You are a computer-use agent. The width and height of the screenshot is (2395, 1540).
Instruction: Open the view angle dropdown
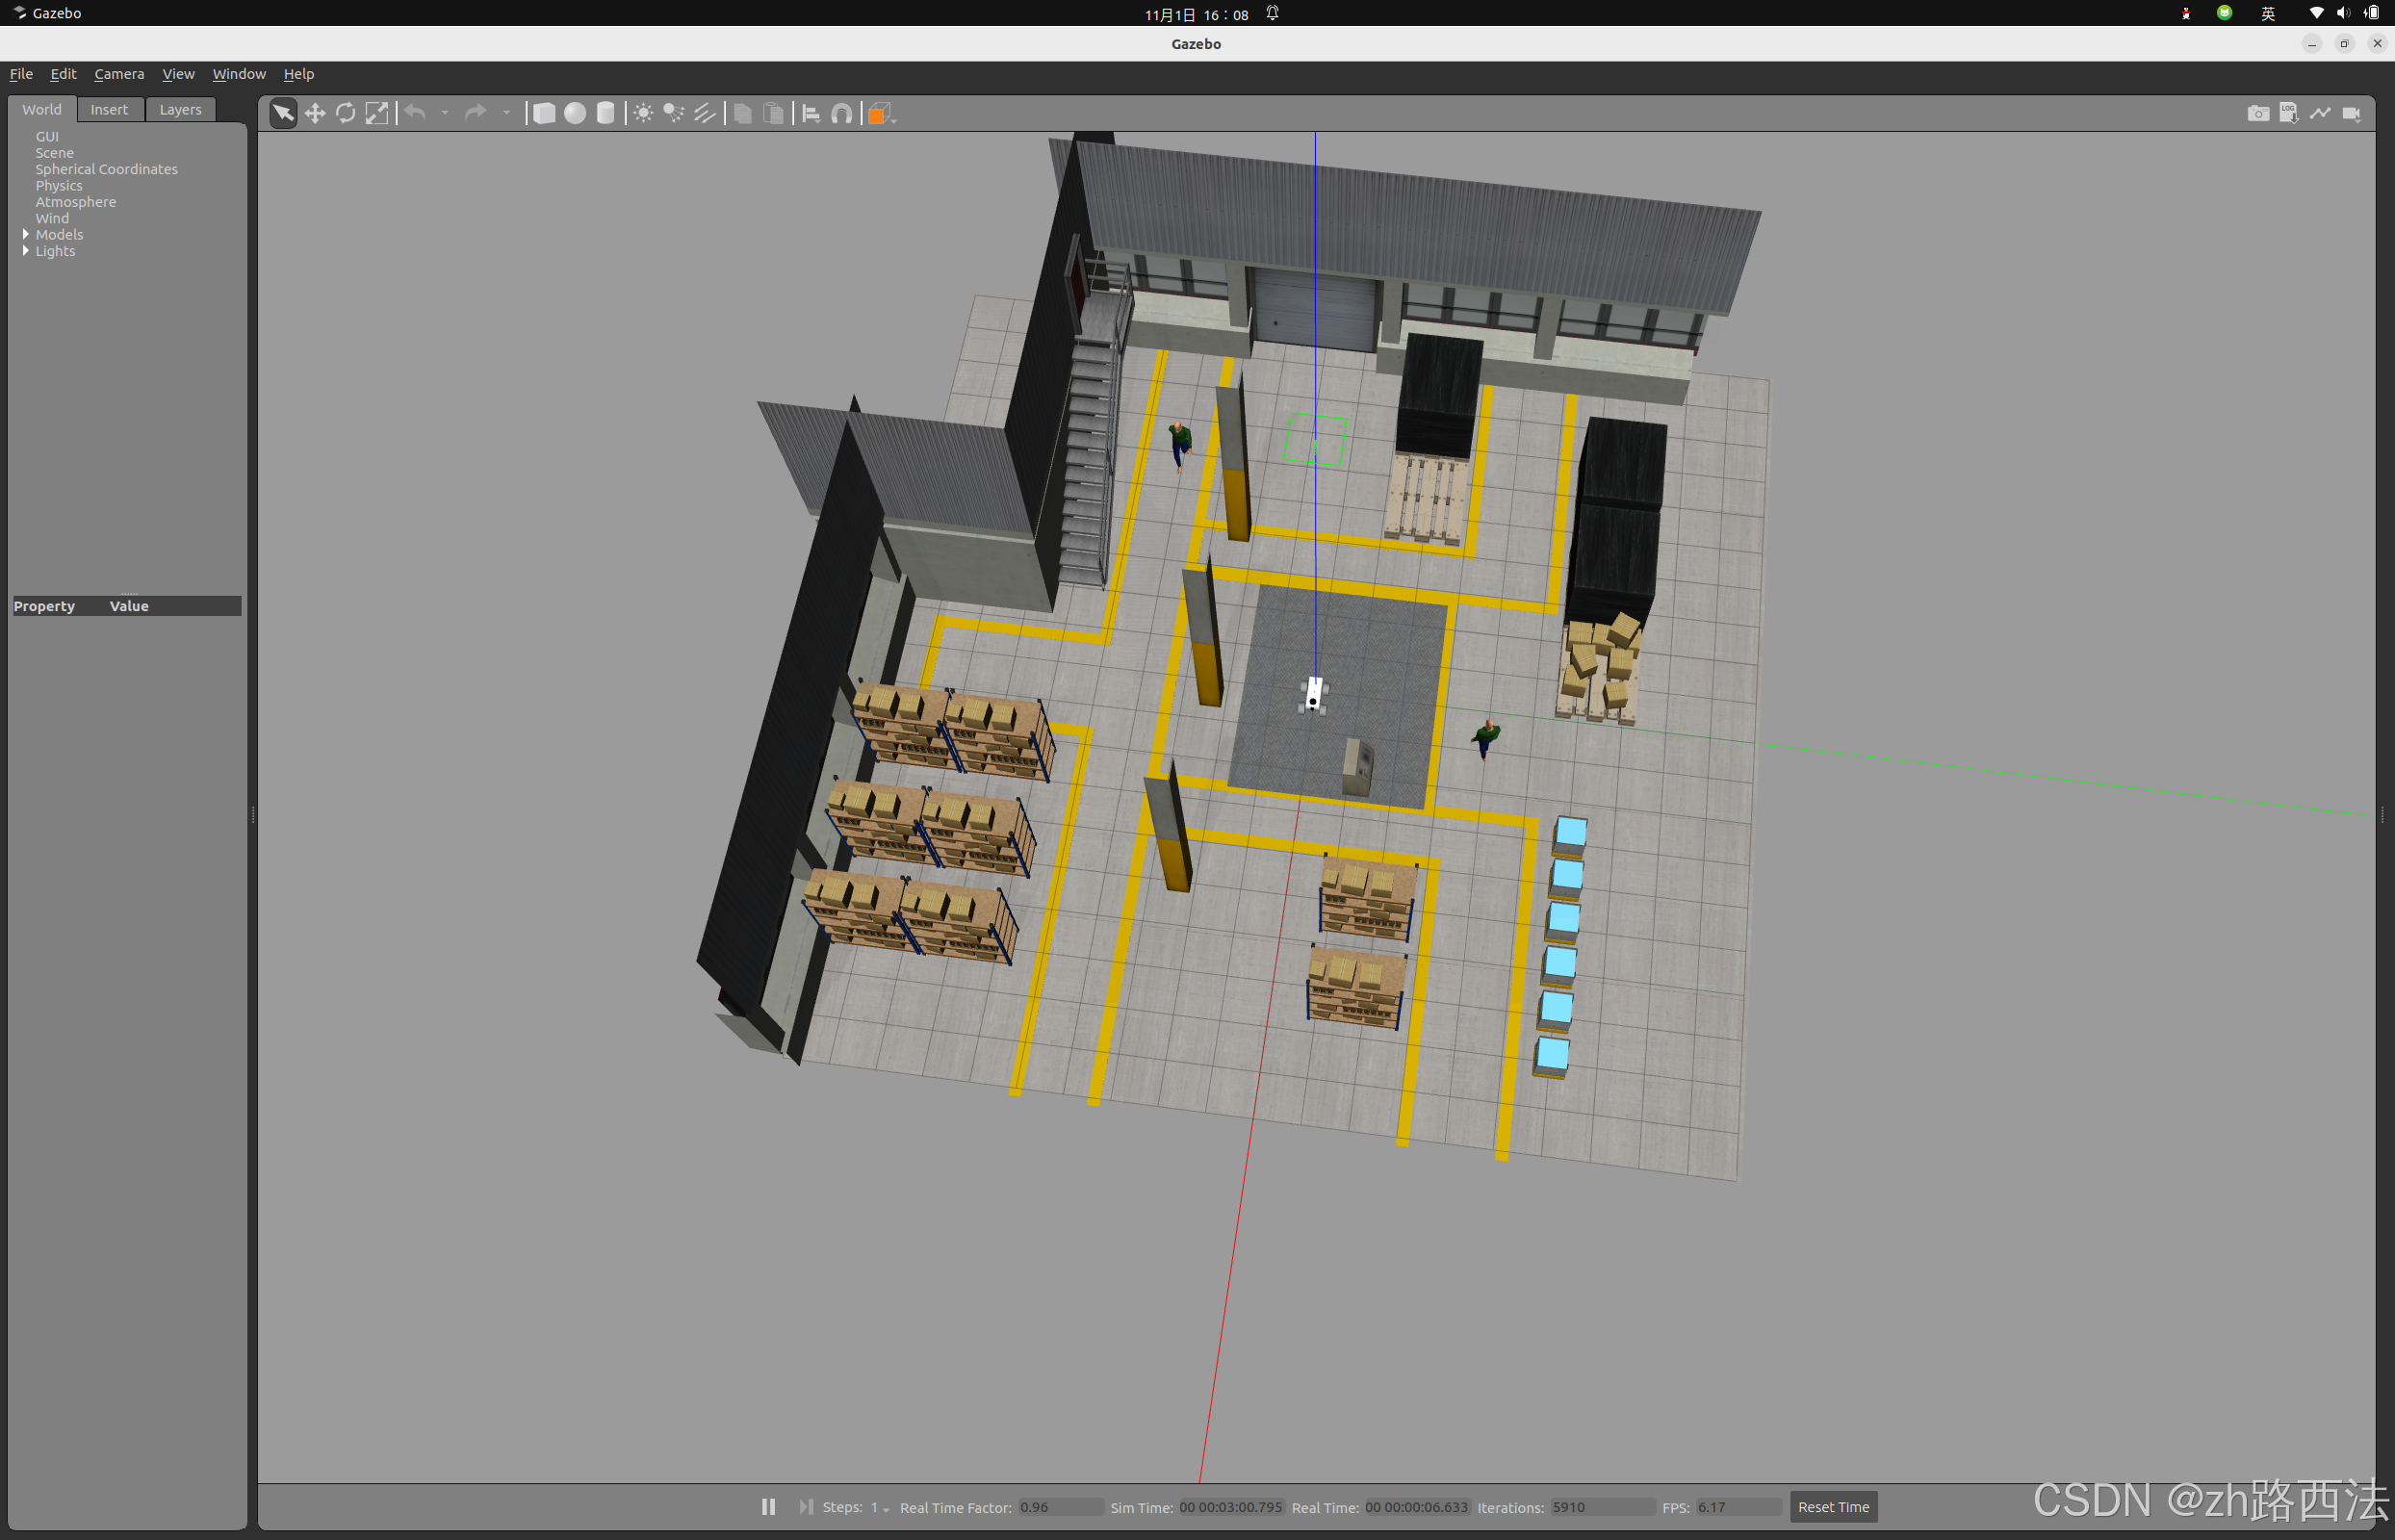point(880,113)
